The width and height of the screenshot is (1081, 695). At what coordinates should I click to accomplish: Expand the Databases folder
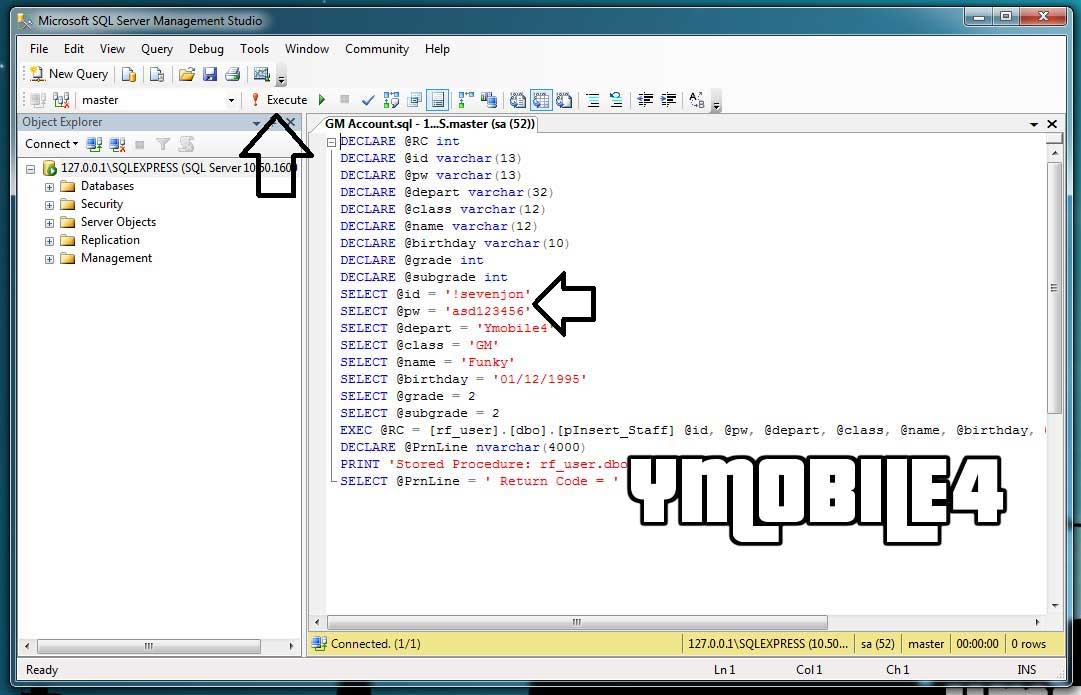pyautogui.click(x=49, y=187)
